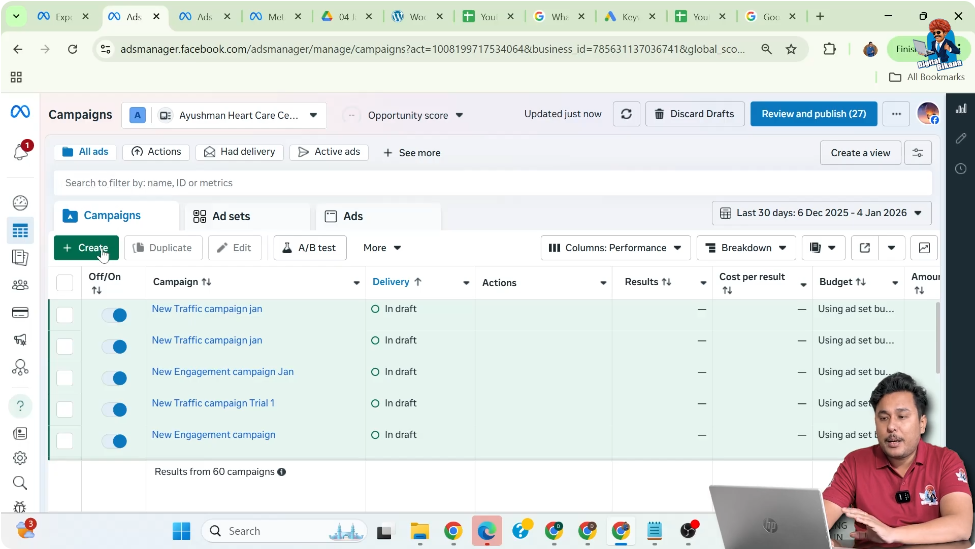The width and height of the screenshot is (975, 549).
Task: Click the campaign filter search field
Action: tap(492, 183)
